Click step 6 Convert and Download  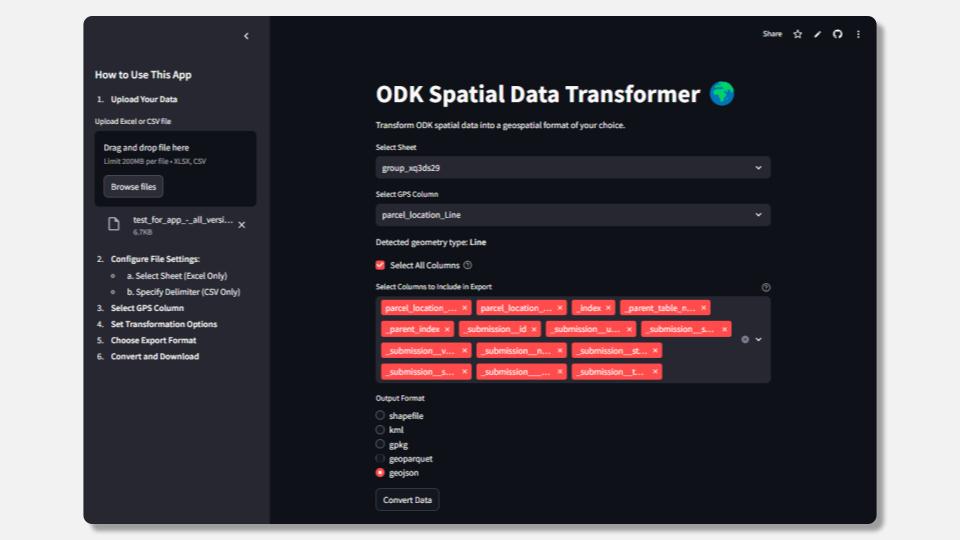pyautogui.click(x=155, y=356)
